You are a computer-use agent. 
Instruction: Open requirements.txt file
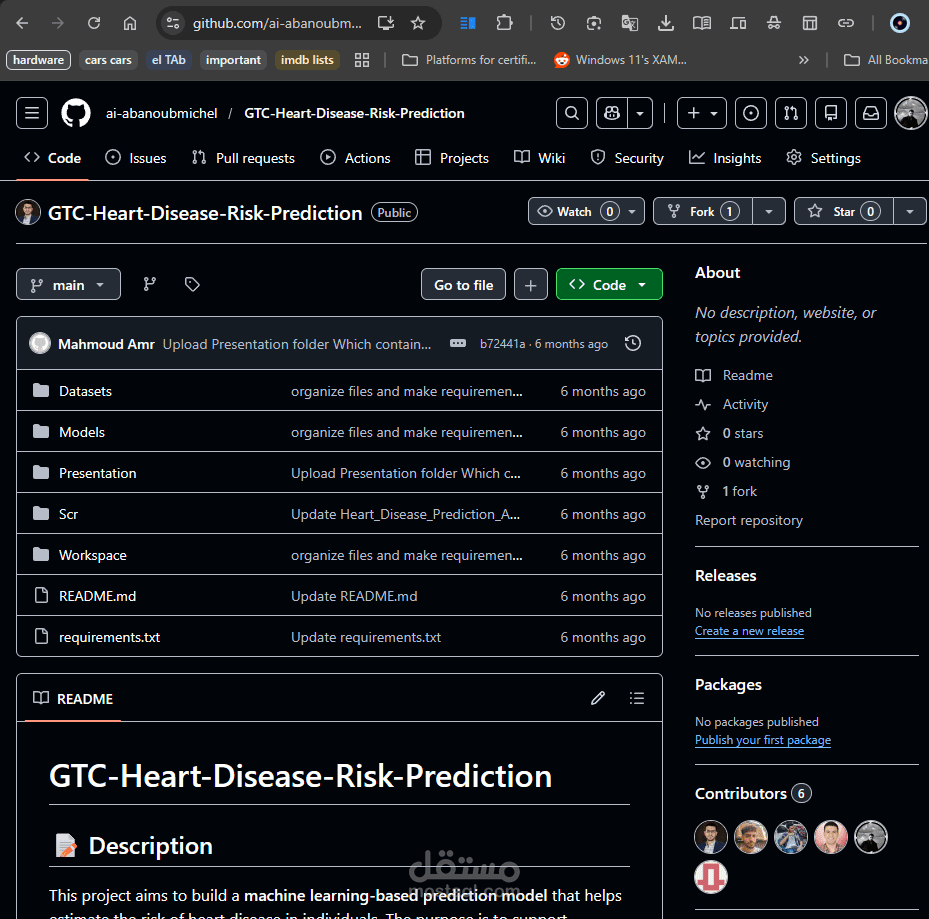coord(110,636)
